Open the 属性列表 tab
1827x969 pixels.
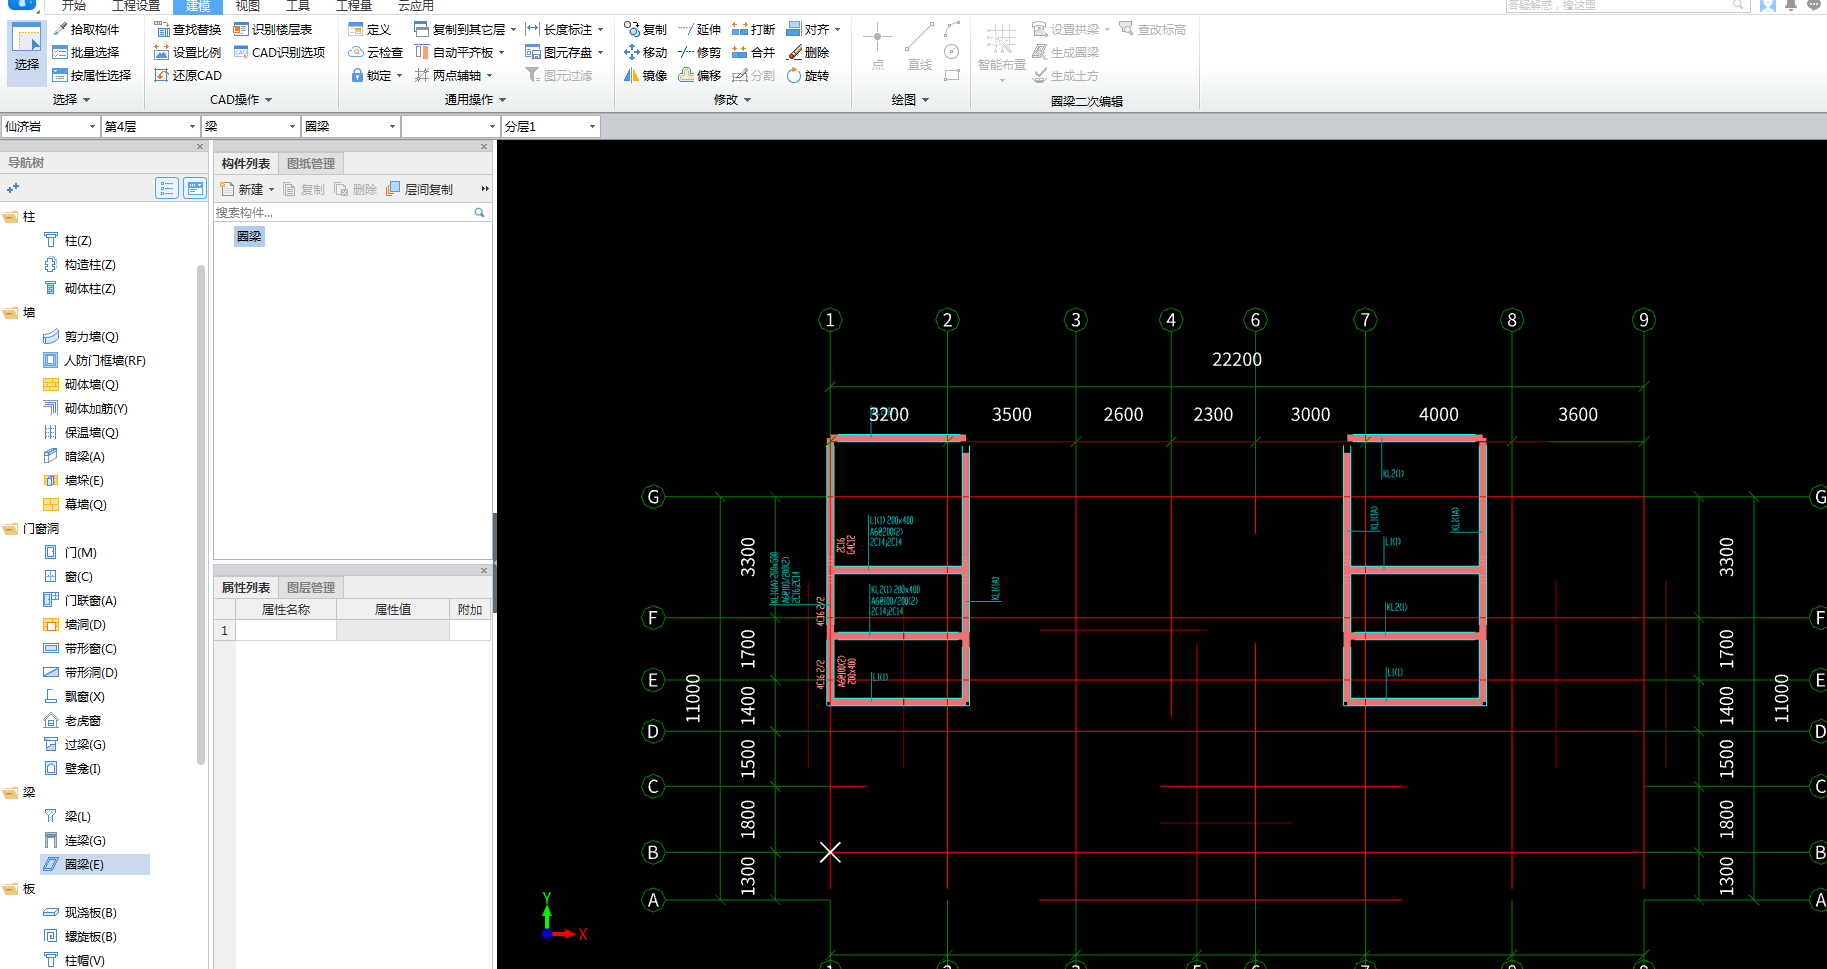[x=246, y=587]
